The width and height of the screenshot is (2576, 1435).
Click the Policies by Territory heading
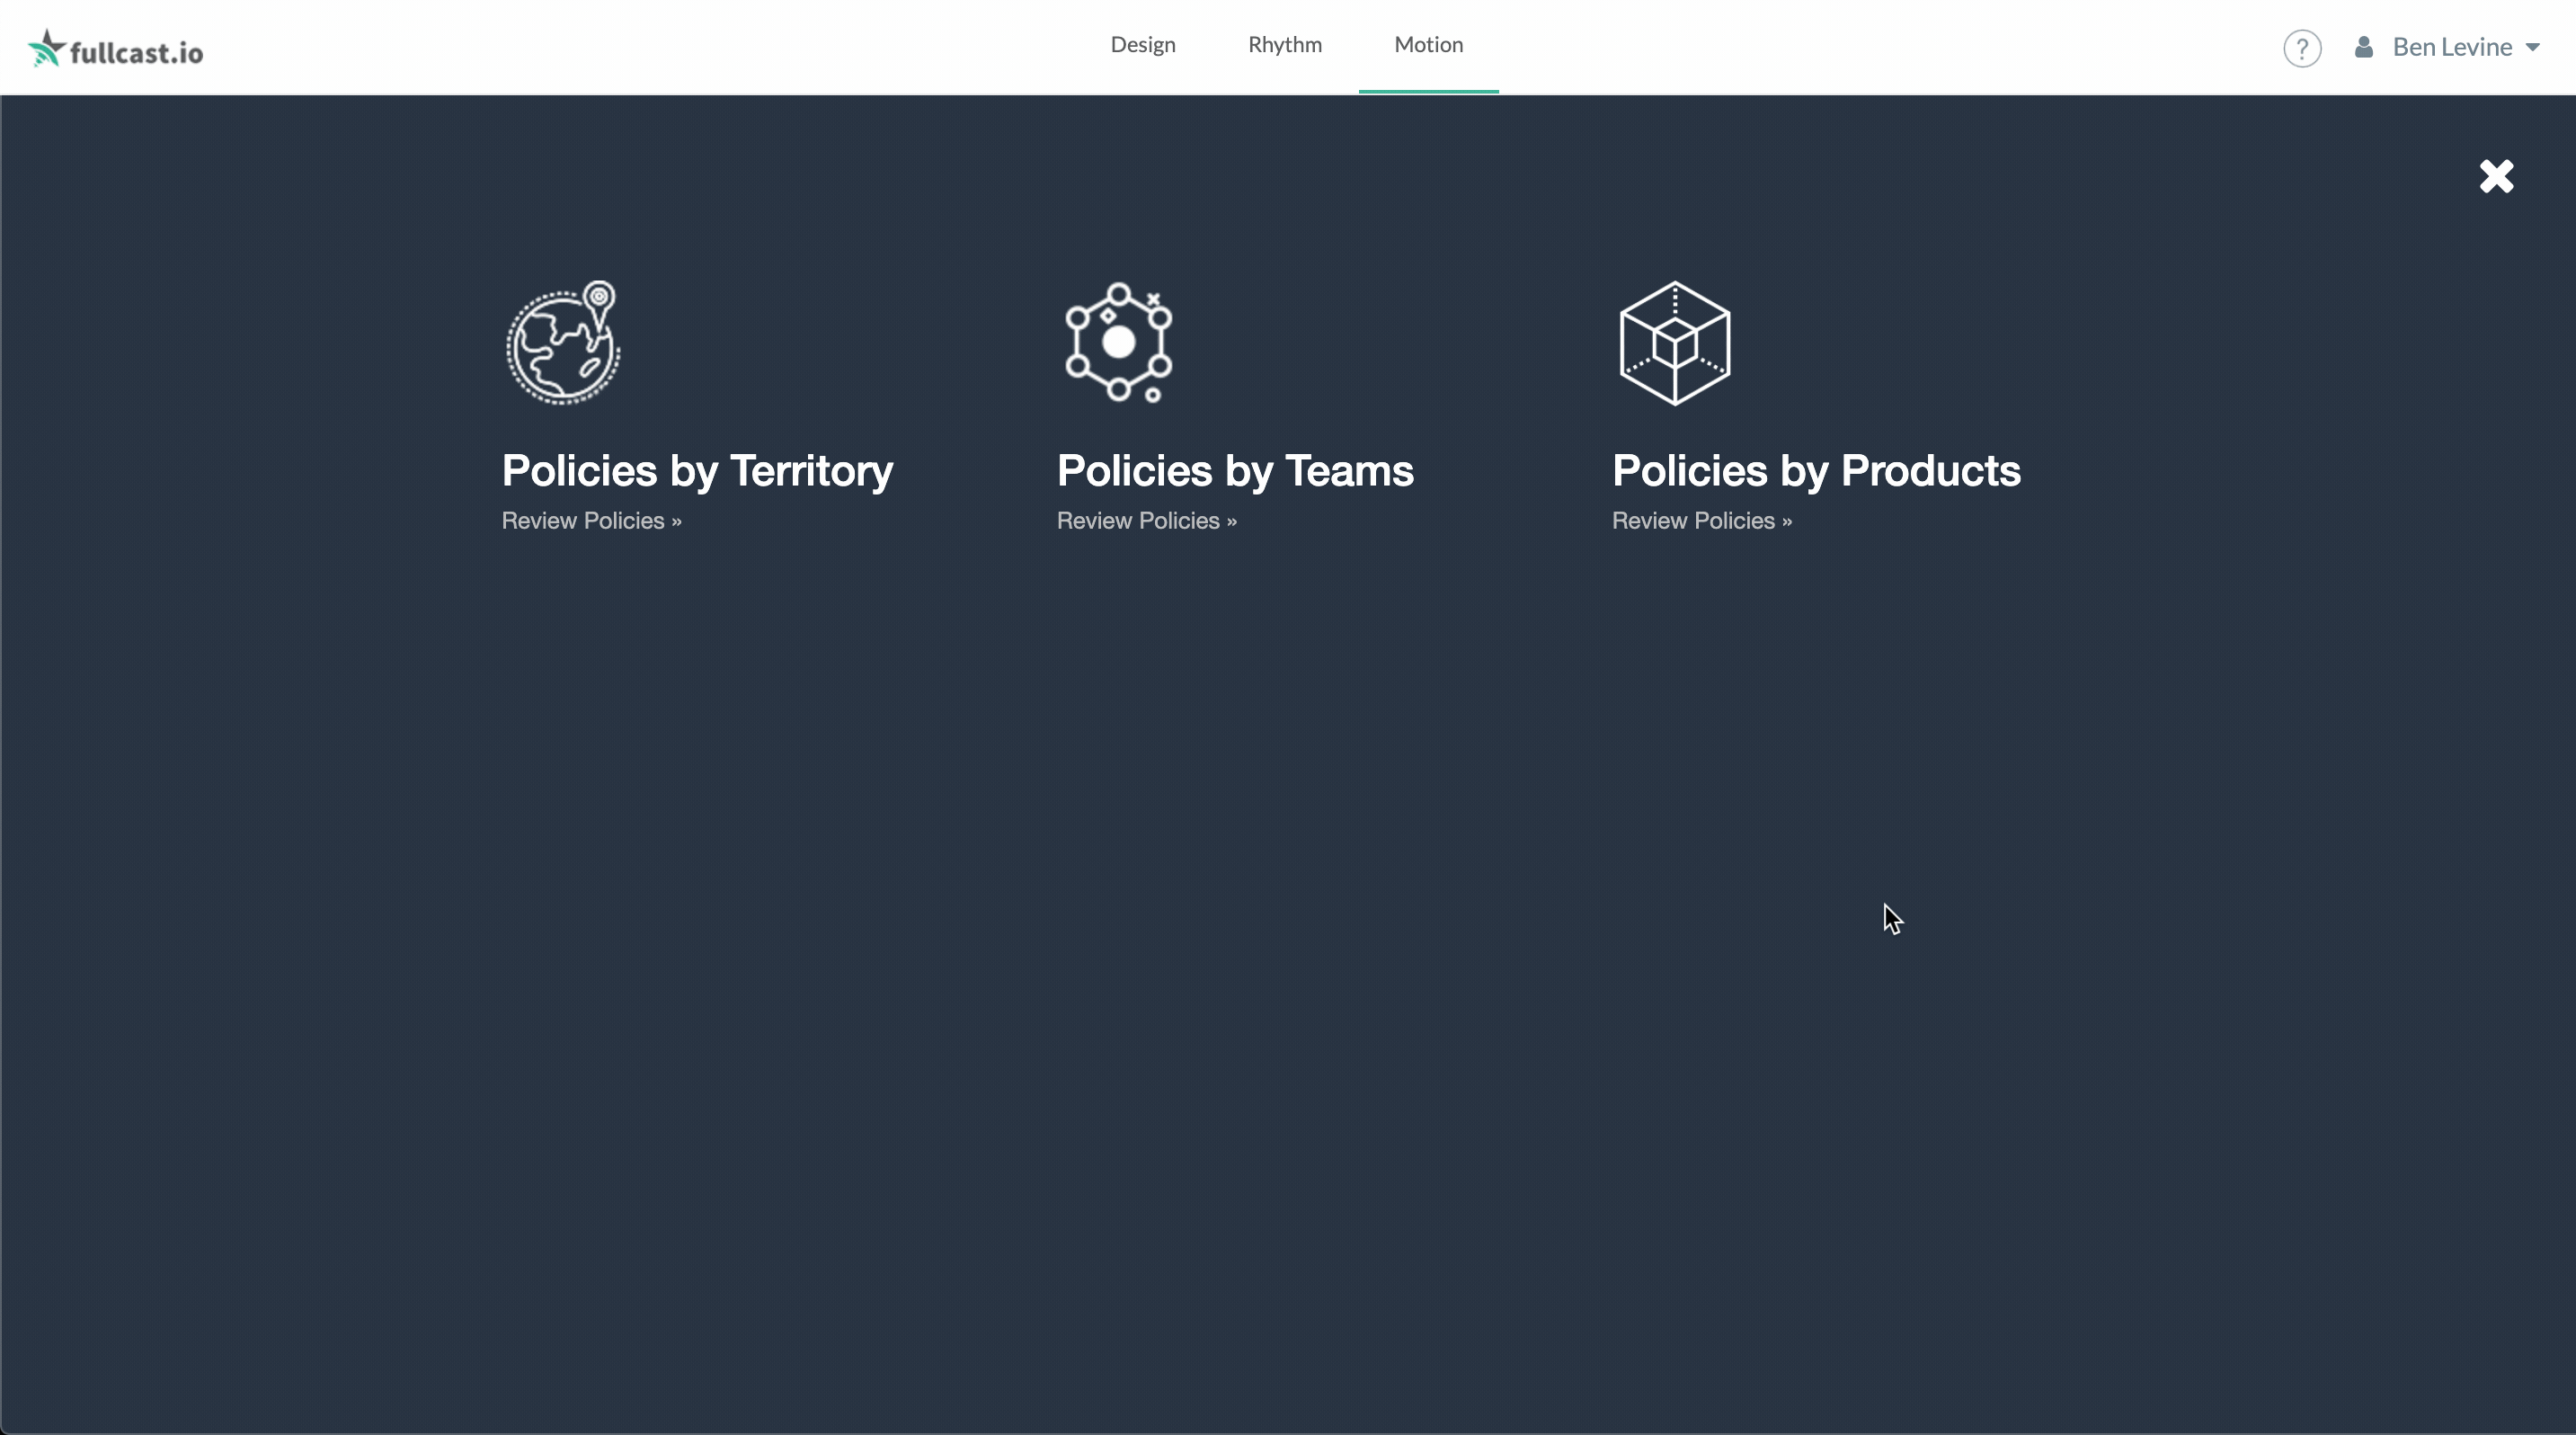(697, 471)
